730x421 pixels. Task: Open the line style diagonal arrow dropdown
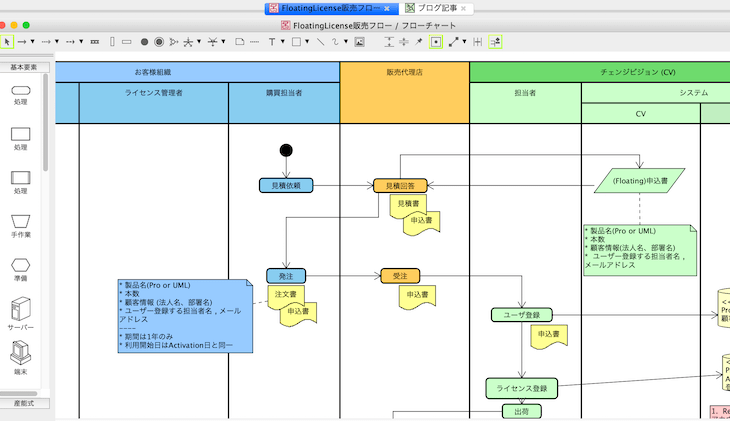click(466, 42)
